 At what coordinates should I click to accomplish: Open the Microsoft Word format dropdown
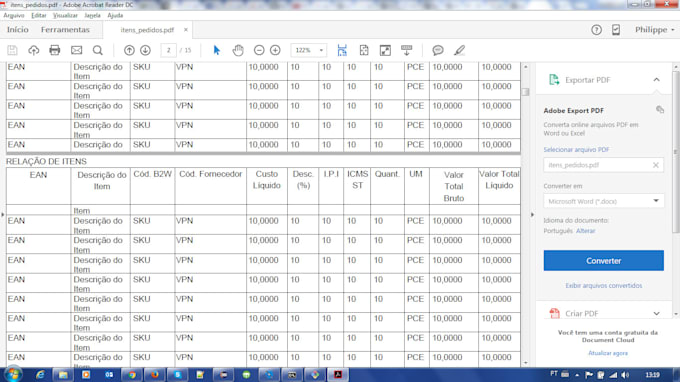pyautogui.click(x=603, y=201)
